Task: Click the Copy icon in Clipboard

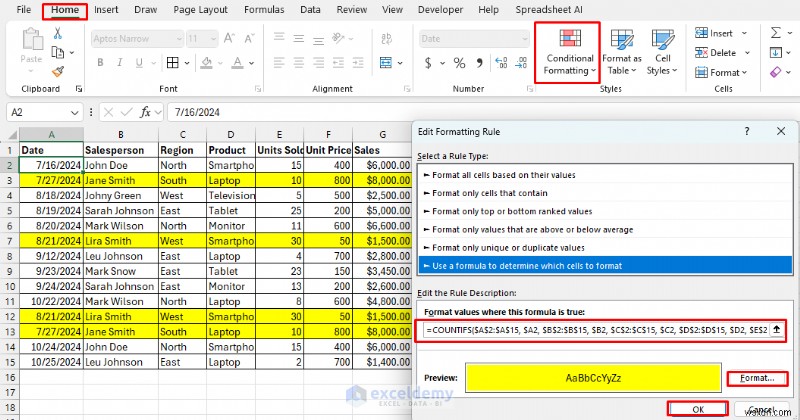Action: [x=58, y=53]
